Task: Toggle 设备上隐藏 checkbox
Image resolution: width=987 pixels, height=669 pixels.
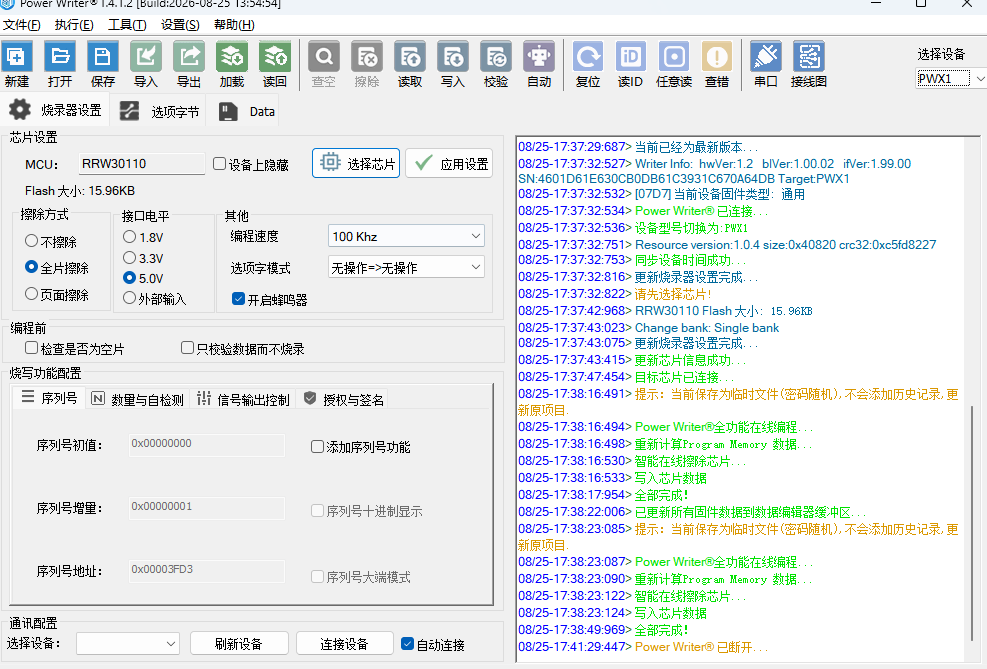Action: (x=220, y=164)
